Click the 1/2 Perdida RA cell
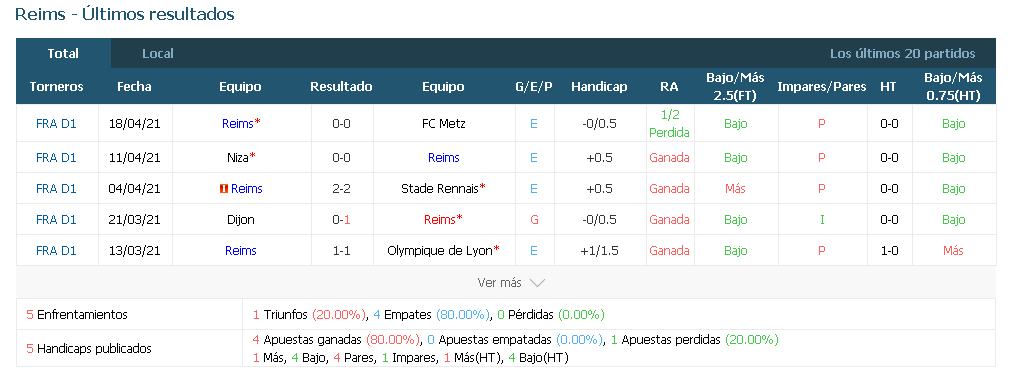The height and width of the screenshot is (373, 1011). 669,124
